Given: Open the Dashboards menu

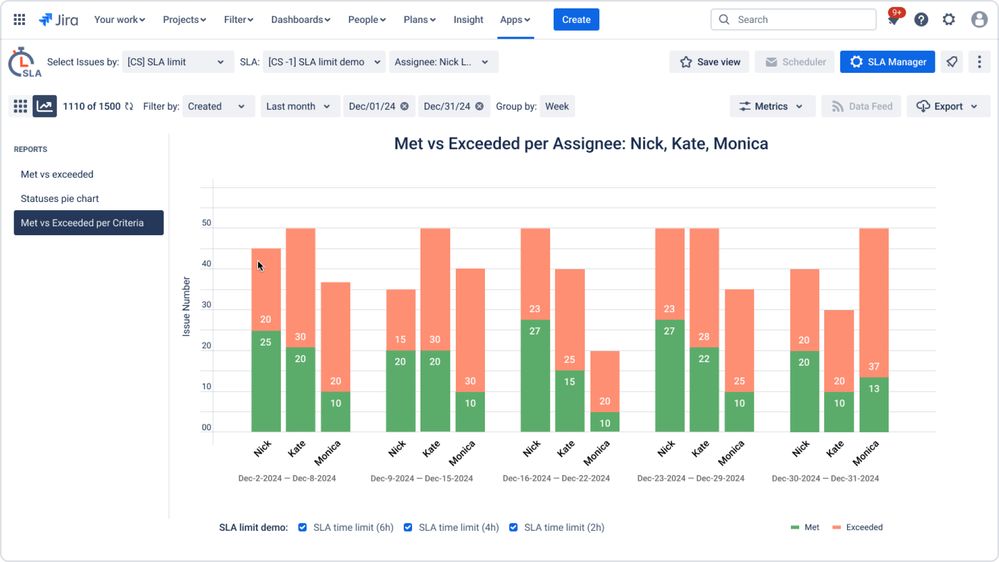Looking at the screenshot, I should 301,20.
